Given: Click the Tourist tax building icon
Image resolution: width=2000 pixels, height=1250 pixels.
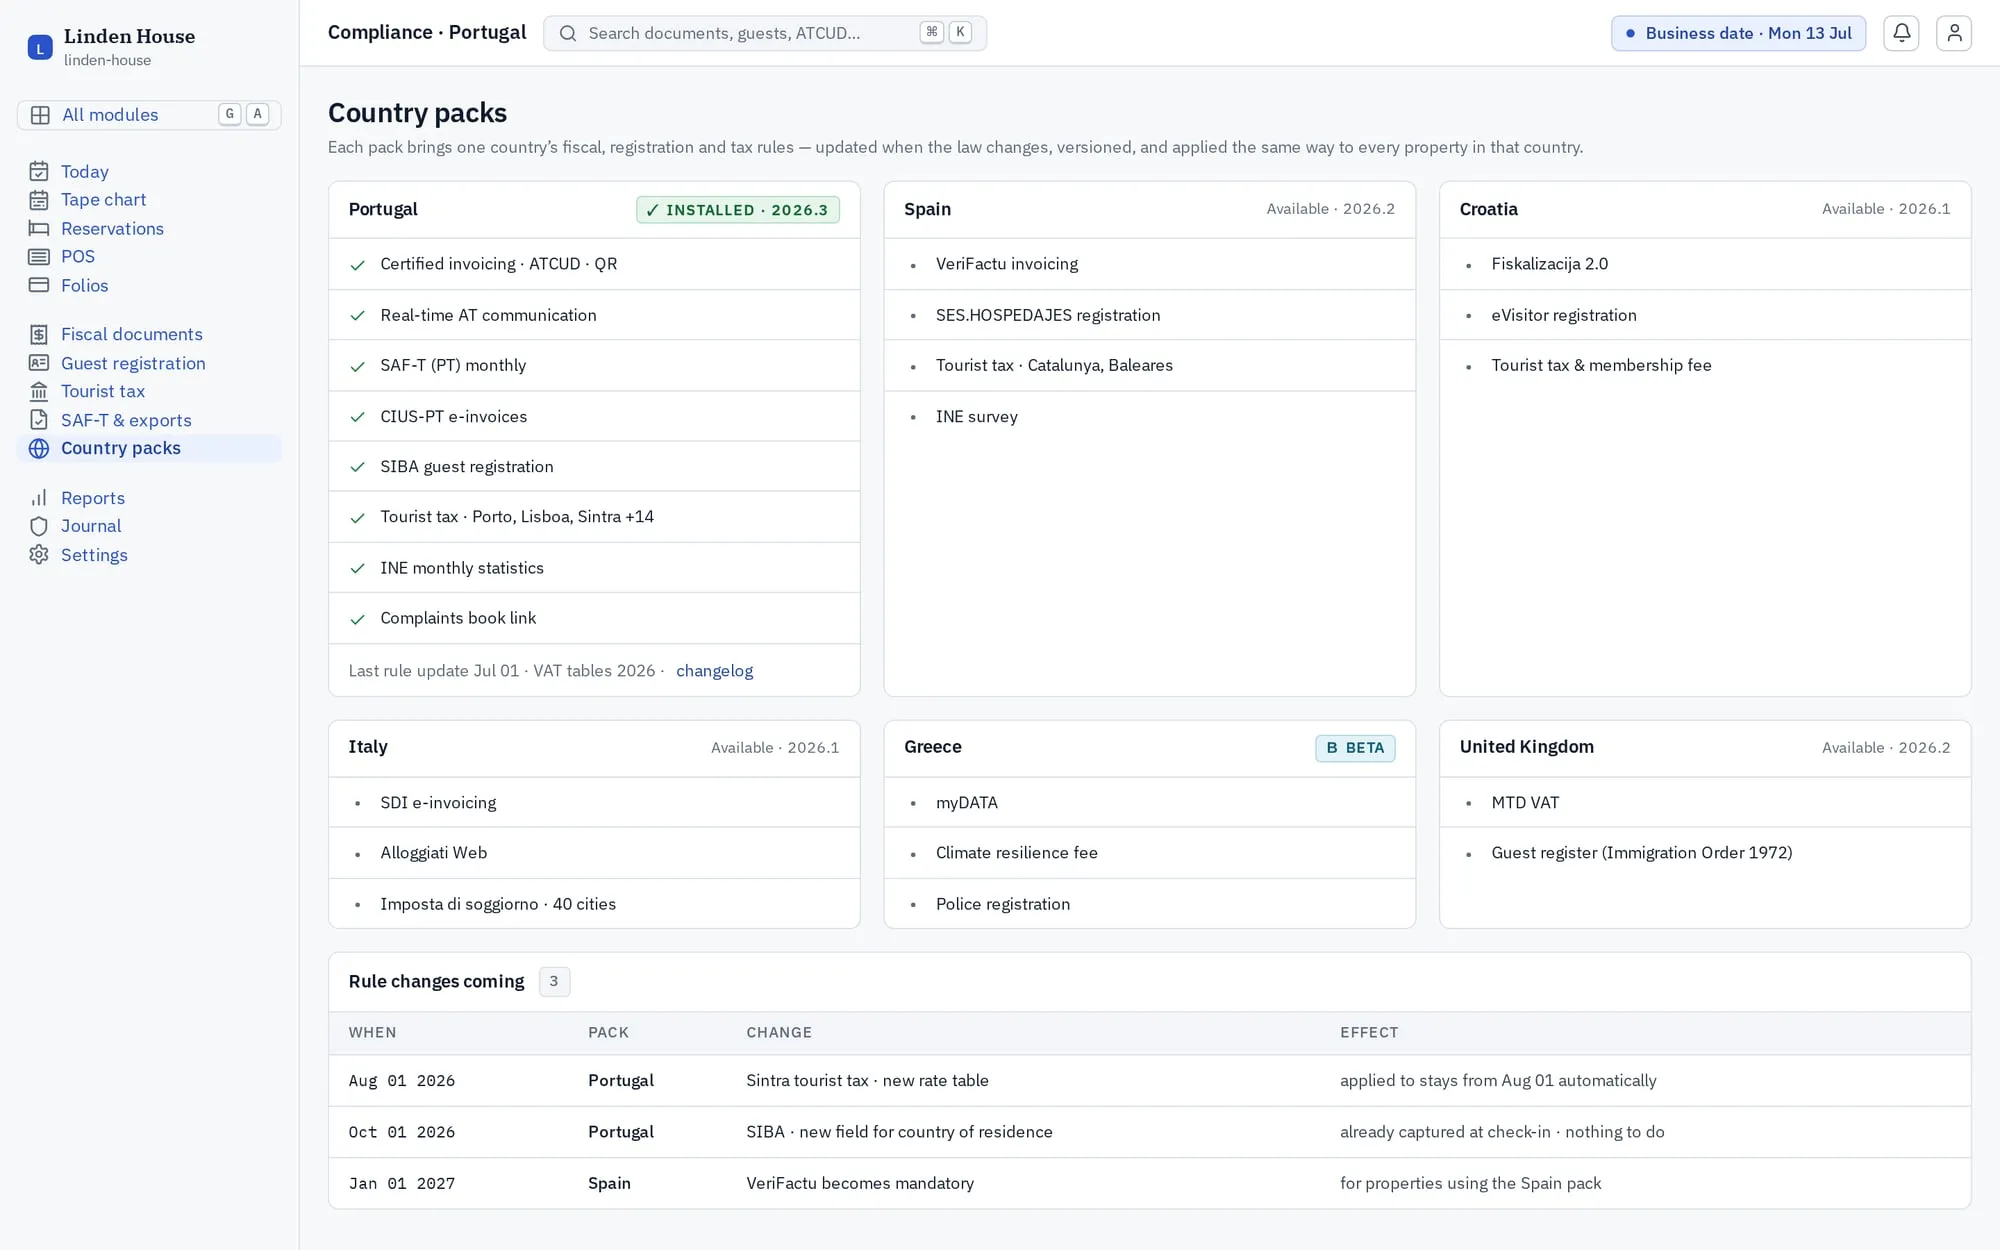Looking at the screenshot, I should point(39,391).
